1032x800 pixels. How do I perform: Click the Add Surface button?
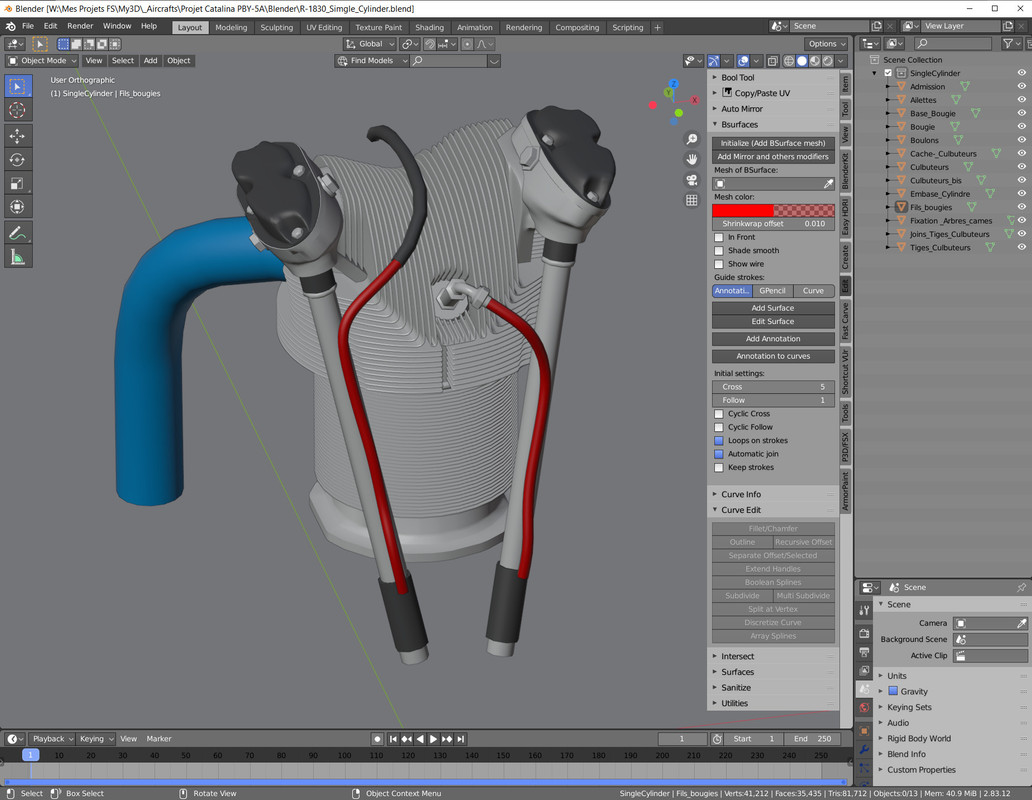(773, 308)
